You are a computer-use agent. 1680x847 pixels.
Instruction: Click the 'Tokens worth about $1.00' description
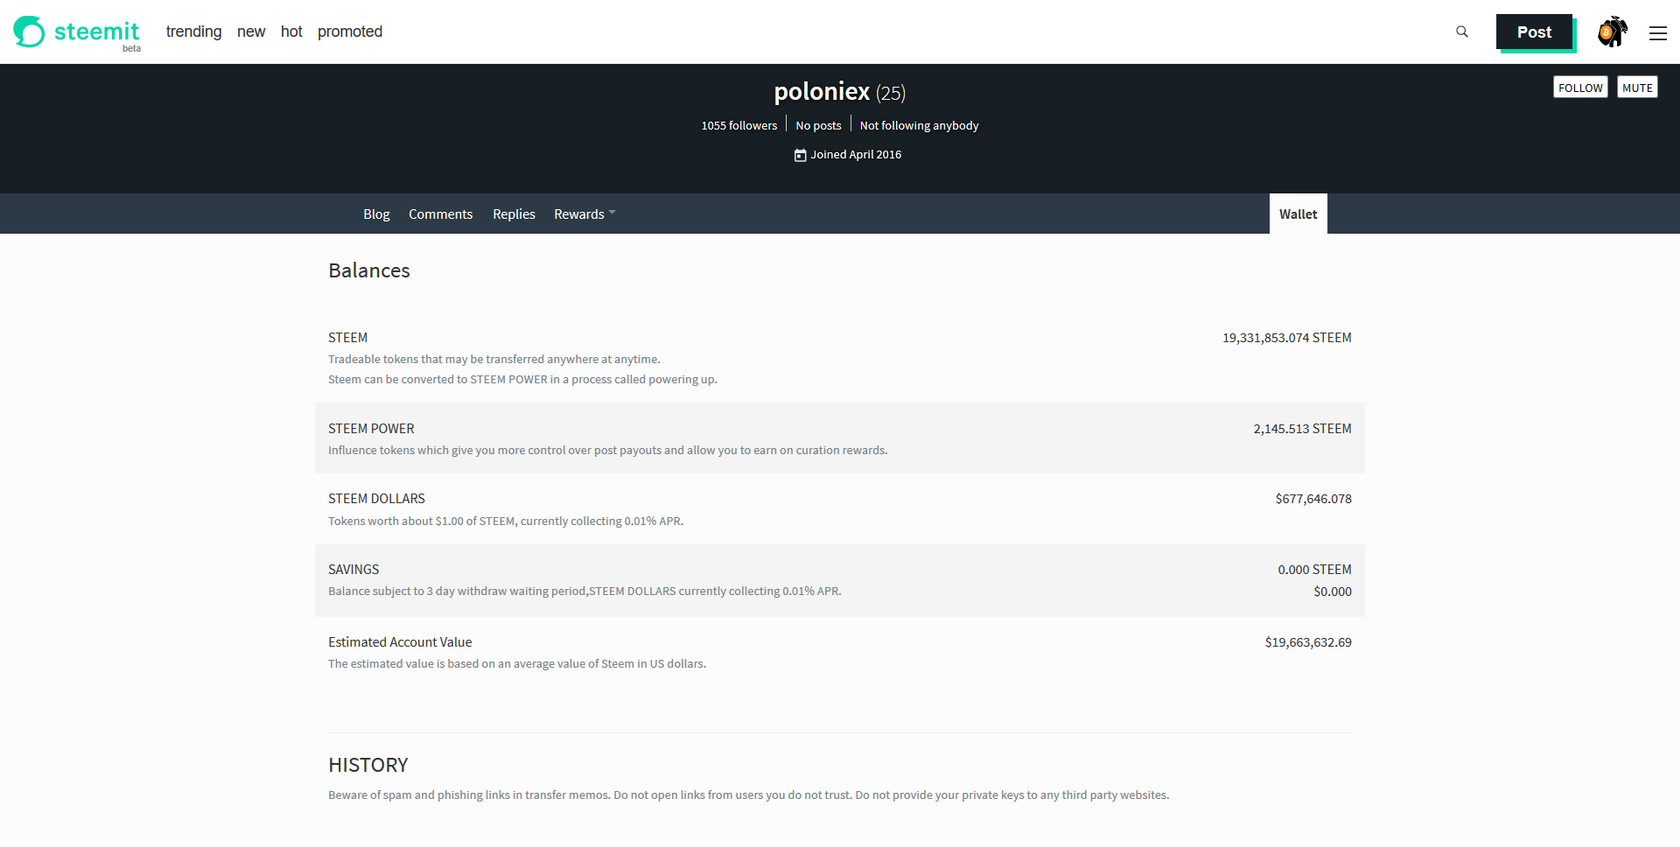tap(506, 522)
